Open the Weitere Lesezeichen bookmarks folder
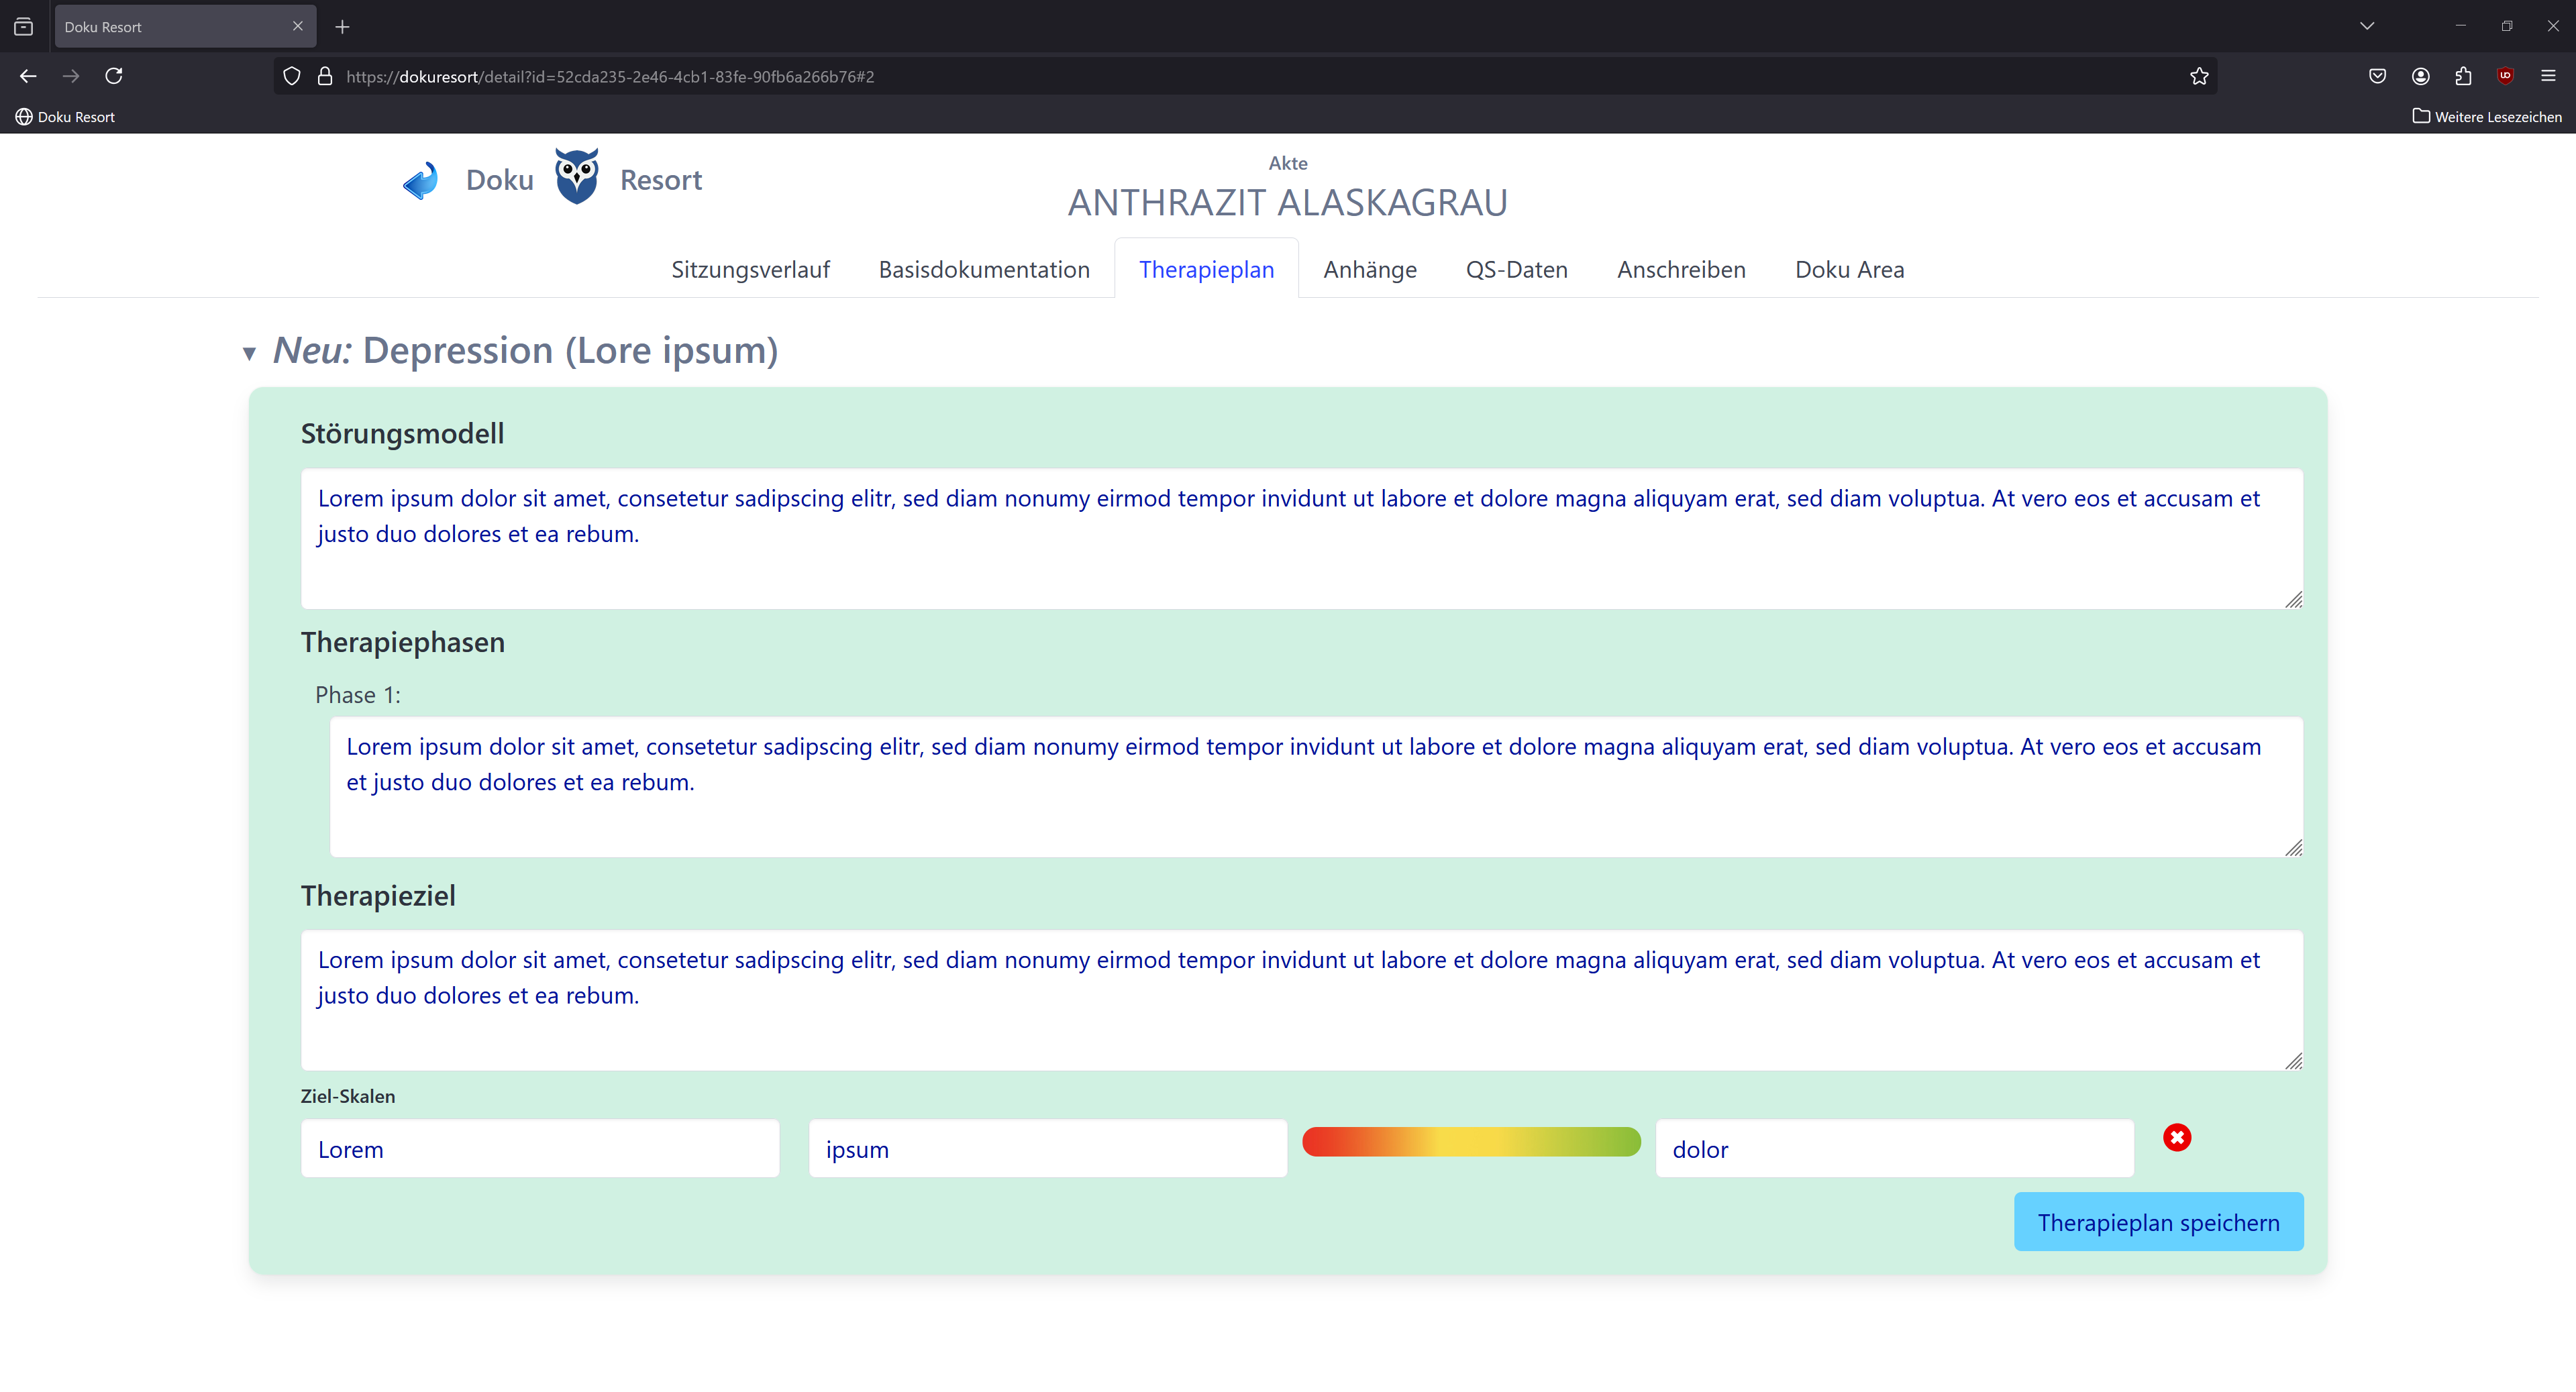Image resolution: width=2576 pixels, height=1392 pixels. [2487, 117]
